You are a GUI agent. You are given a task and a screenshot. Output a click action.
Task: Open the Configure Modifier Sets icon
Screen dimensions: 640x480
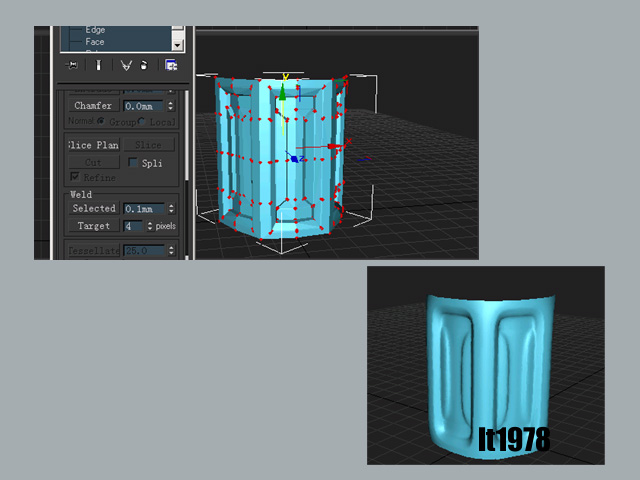point(171,65)
